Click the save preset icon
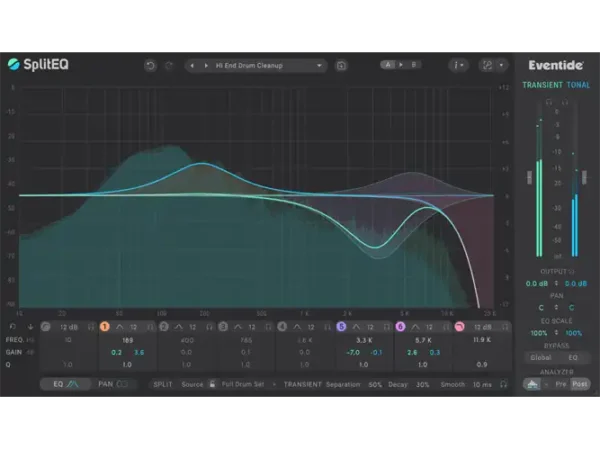 click(x=341, y=66)
